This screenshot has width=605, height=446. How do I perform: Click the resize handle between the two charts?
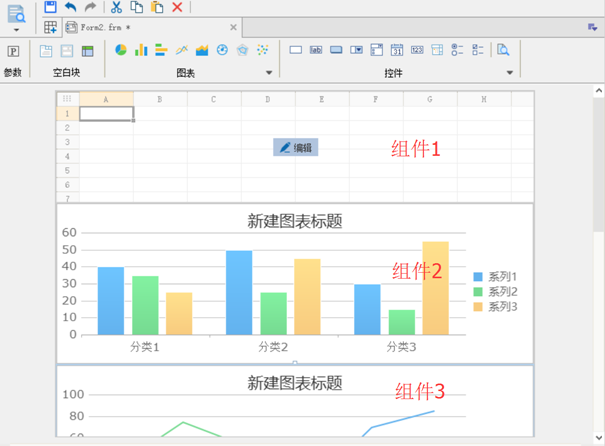[295, 363]
